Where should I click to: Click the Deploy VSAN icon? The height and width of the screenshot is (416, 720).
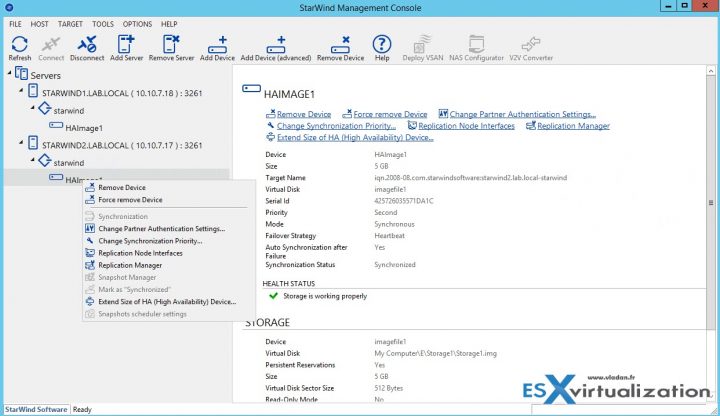[422, 45]
